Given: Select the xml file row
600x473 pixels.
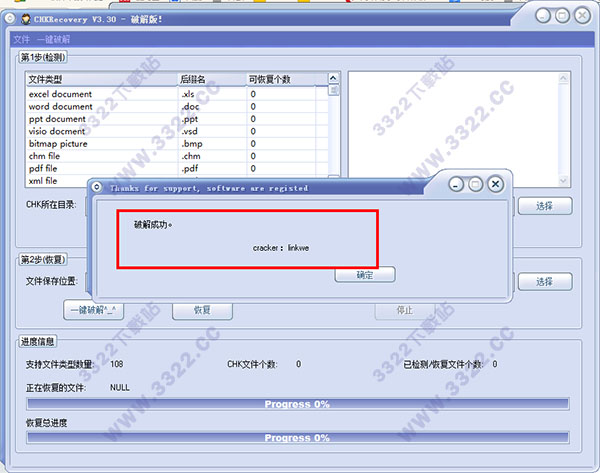Looking at the screenshot, I should (x=57, y=181).
